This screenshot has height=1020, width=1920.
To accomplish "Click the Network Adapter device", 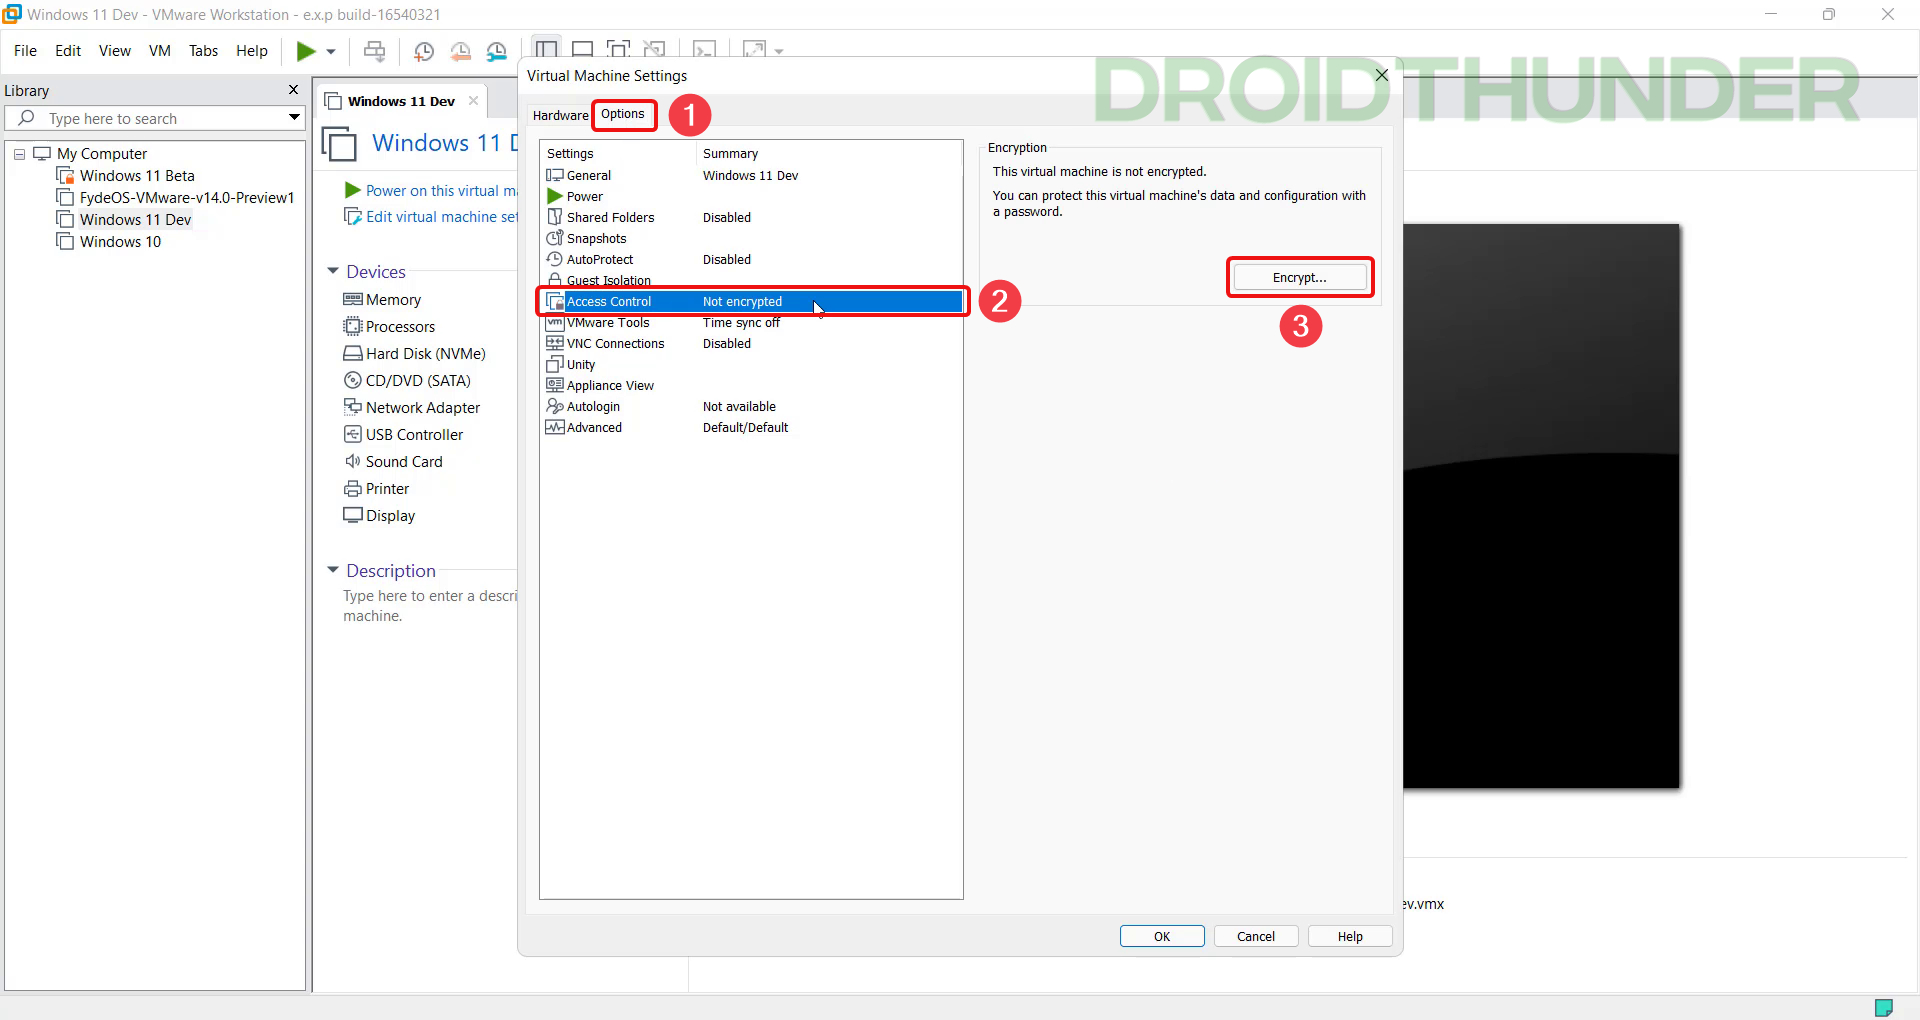I will [x=422, y=408].
